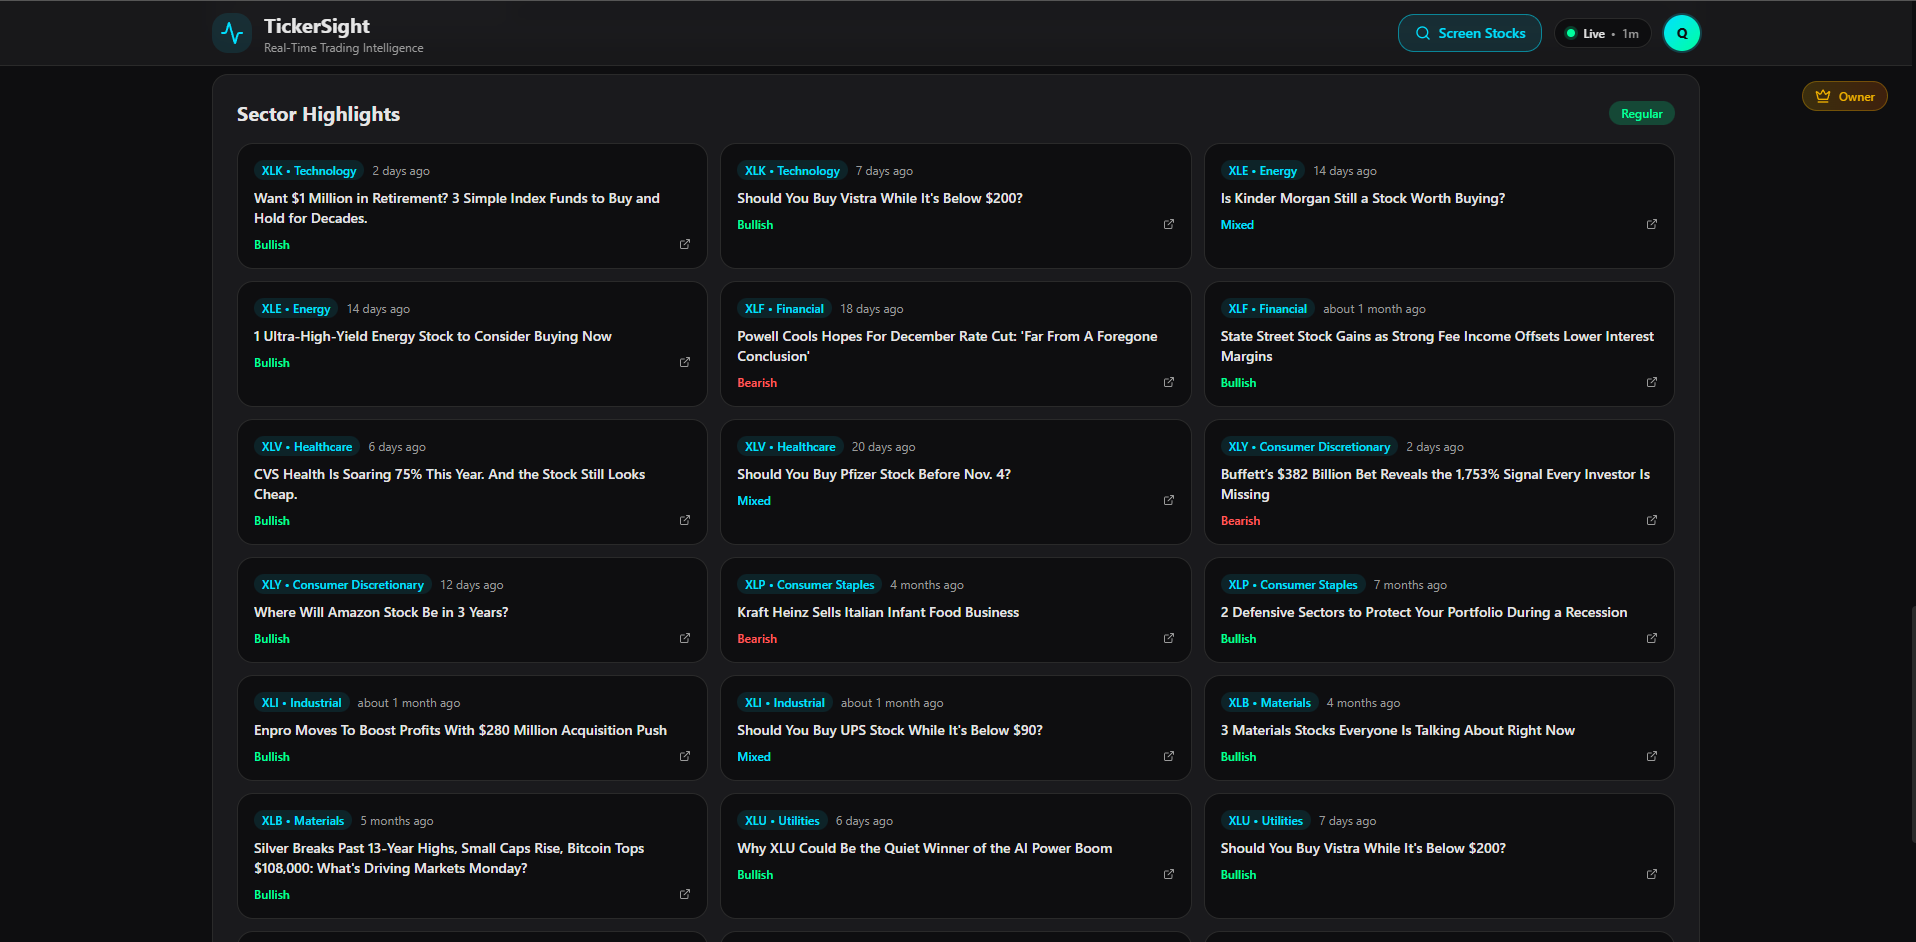
Task: Click Bearish label on the Powell card
Action: (757, 383)
